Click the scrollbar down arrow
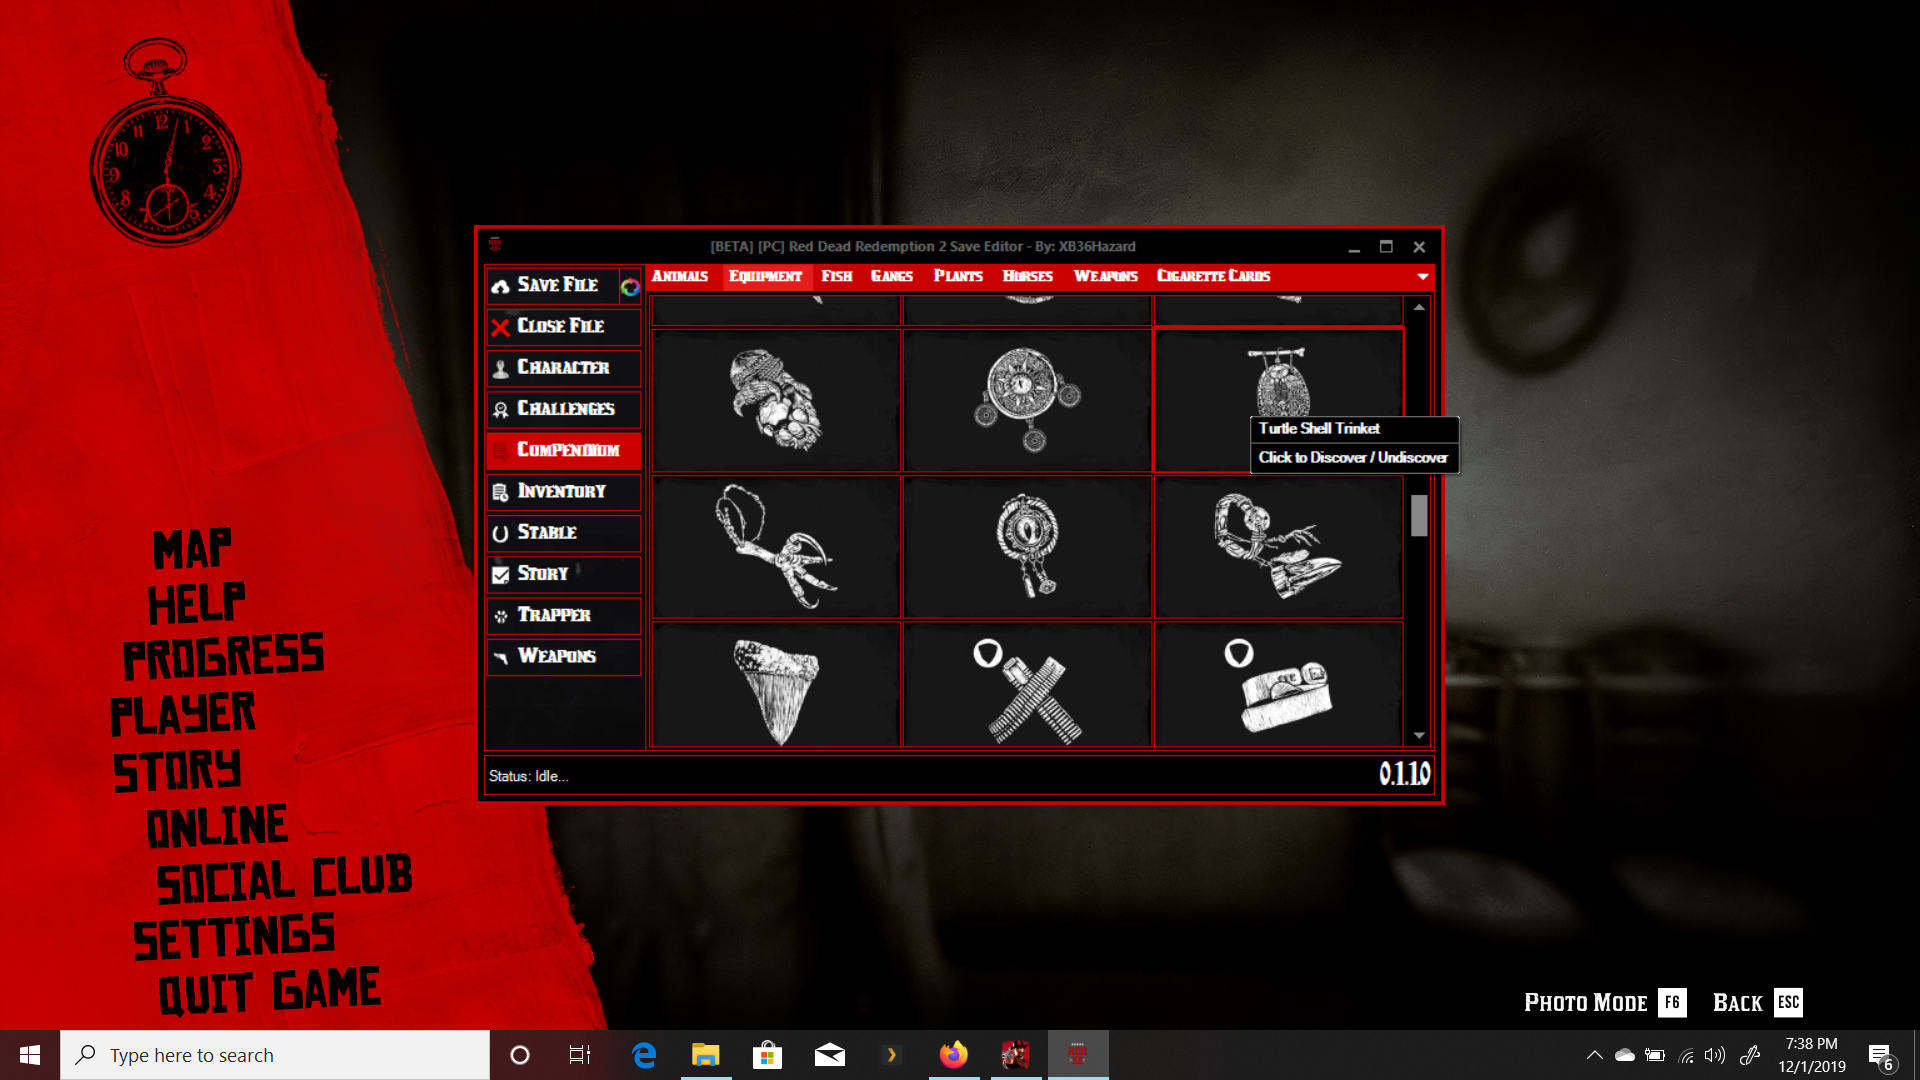The image size is (1920, 1080). point(1419,736)
